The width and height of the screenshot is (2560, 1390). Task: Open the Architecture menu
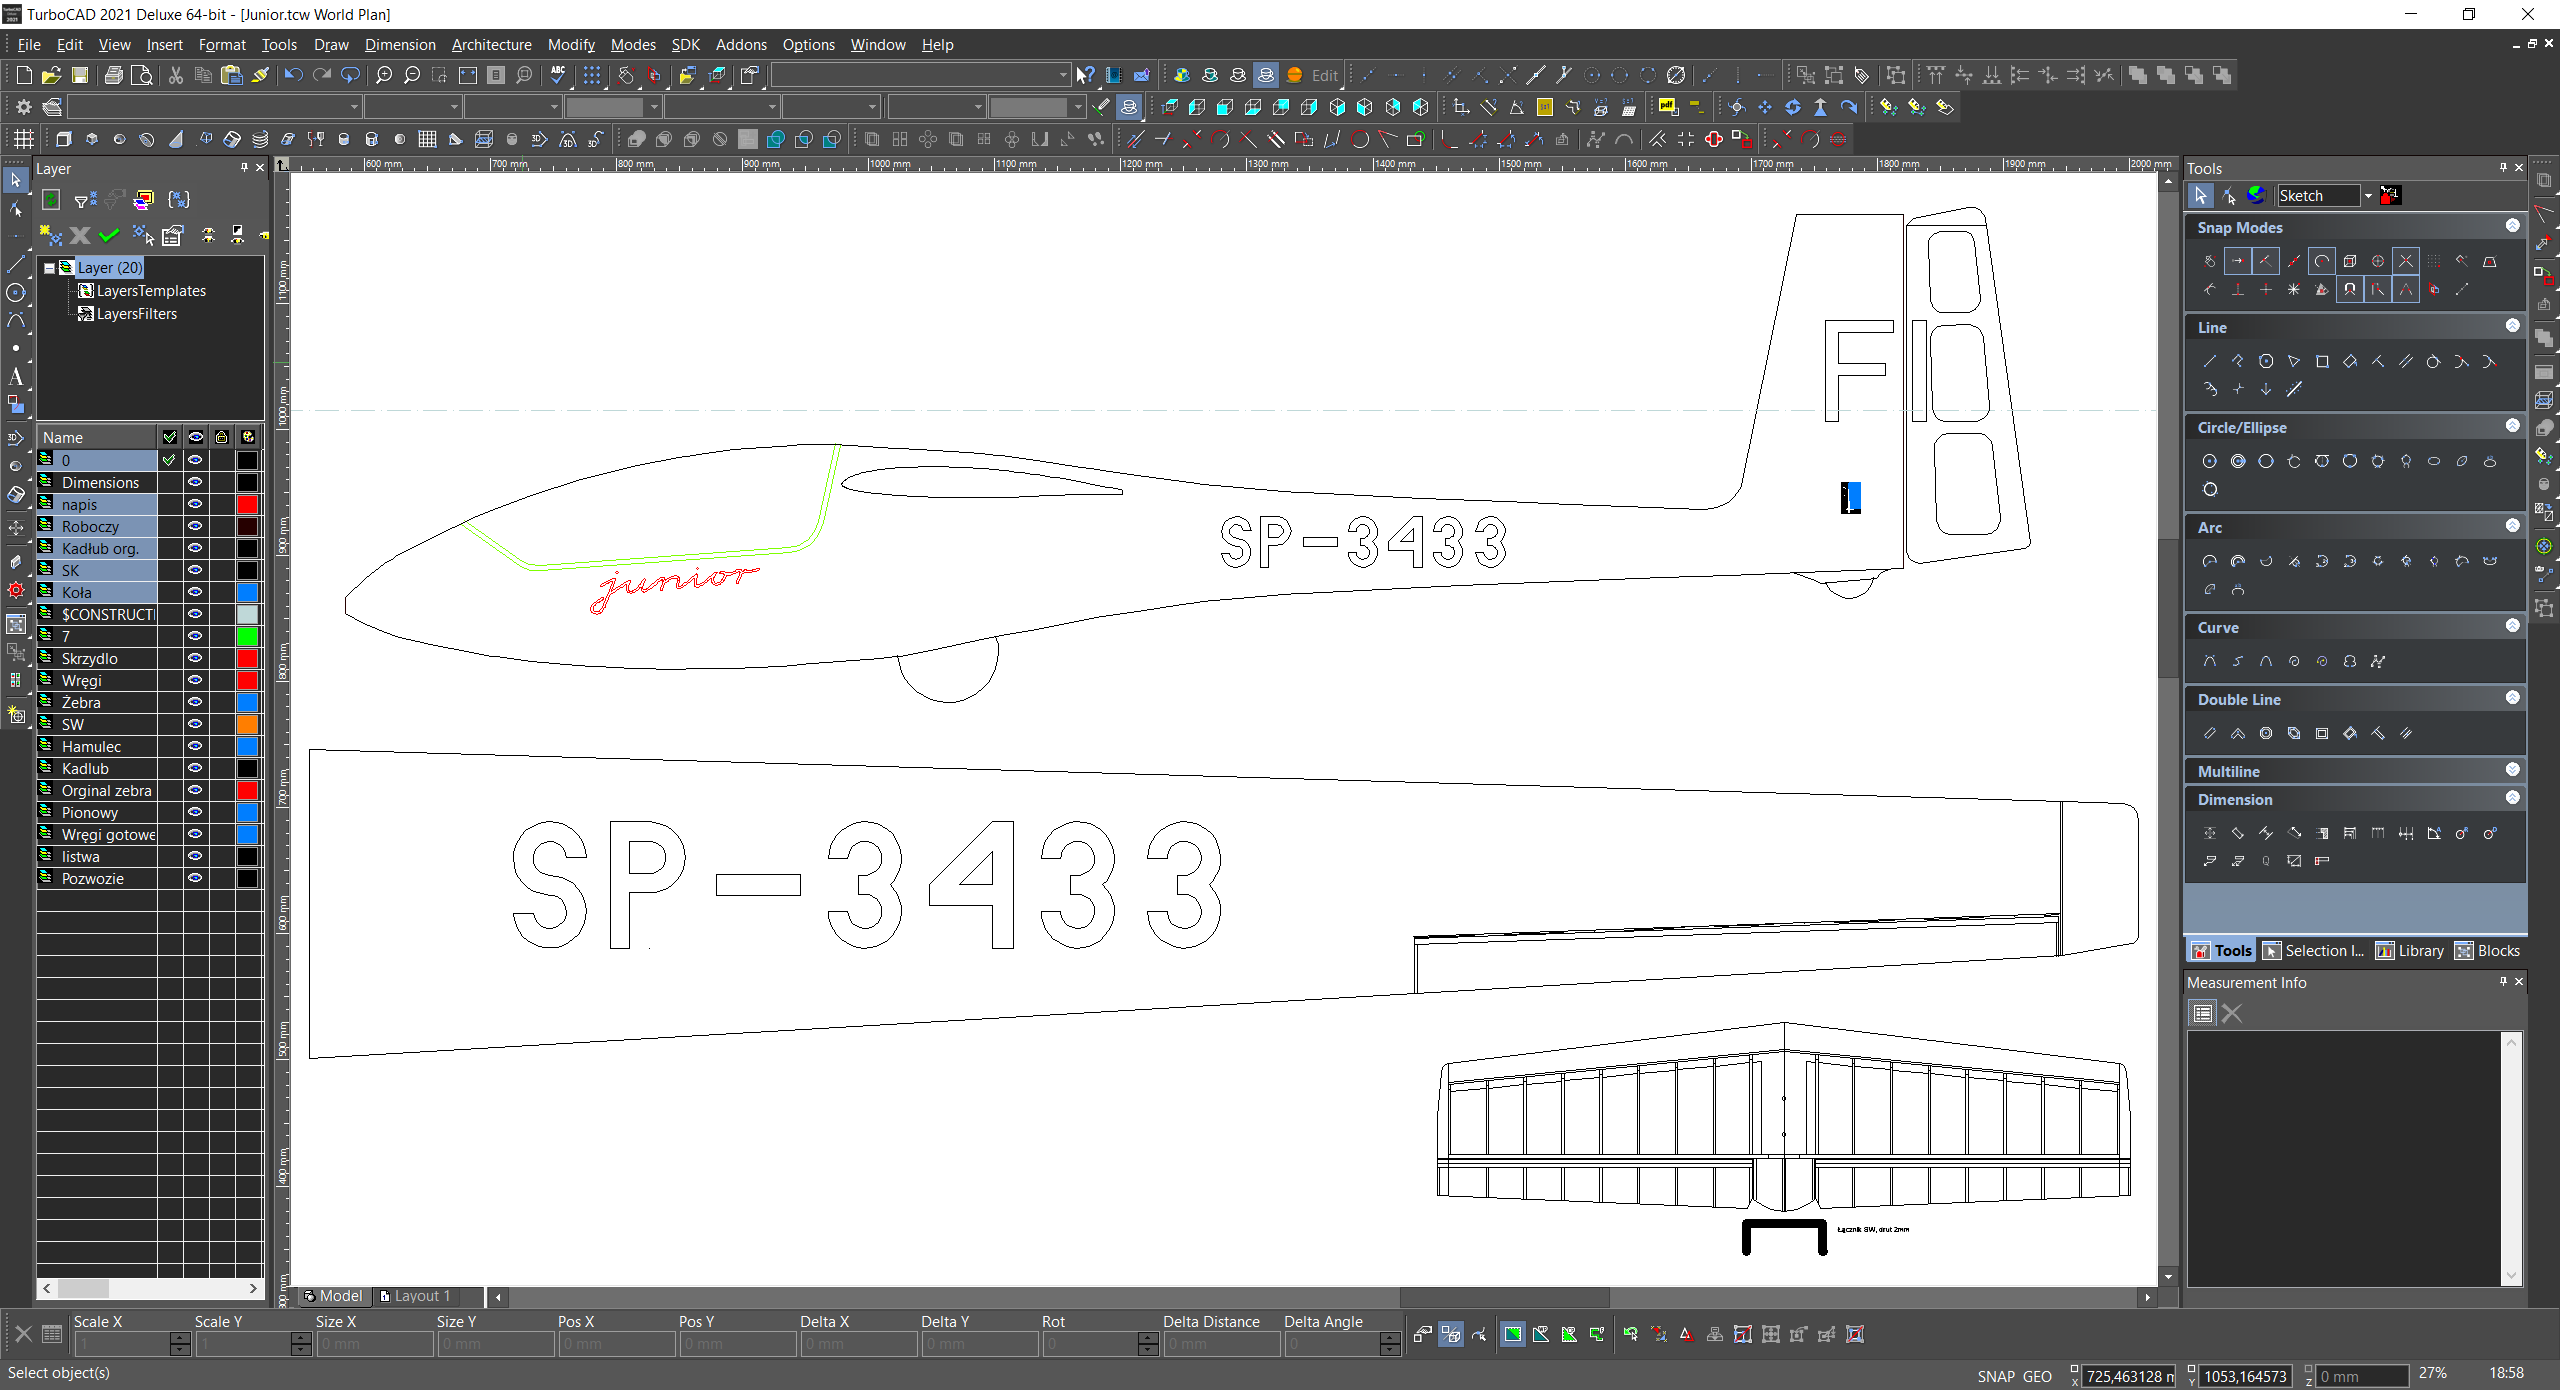click(x=491, y=44)
